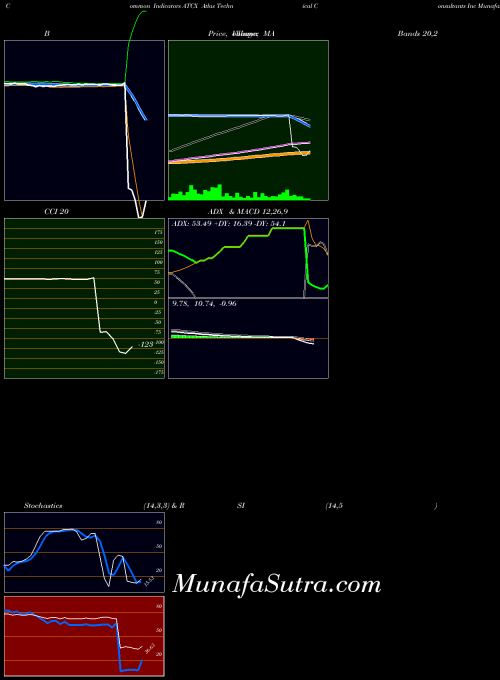
Task: Click the 'ADX: 53.49 +DY: 16.39 -DY: 54.1' readout
Action: coord(229,224)
